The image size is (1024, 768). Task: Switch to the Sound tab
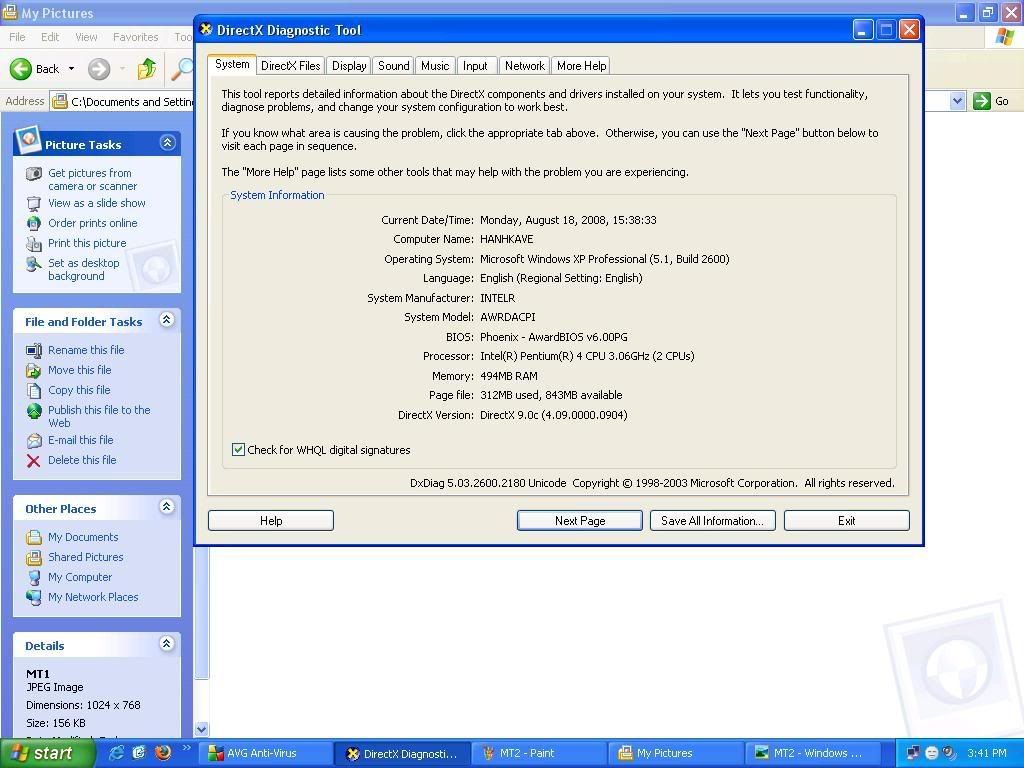coord(393,66)
